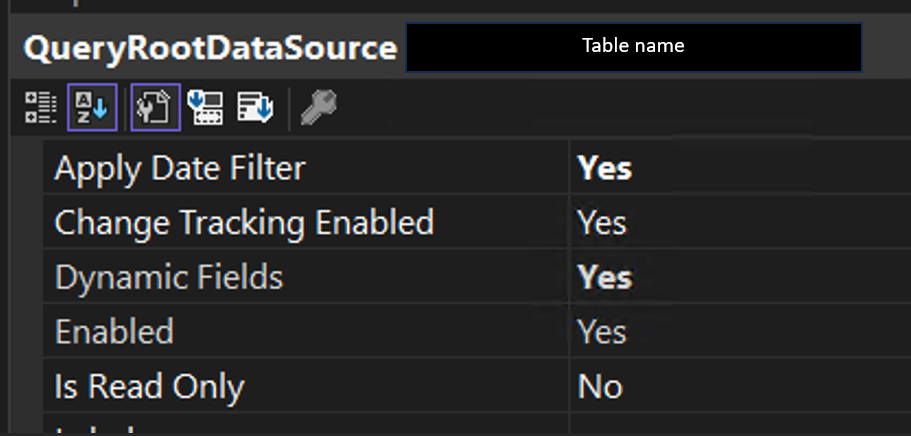Click the Table name box in header
The image size is (911, 436).
pos(633,47)
